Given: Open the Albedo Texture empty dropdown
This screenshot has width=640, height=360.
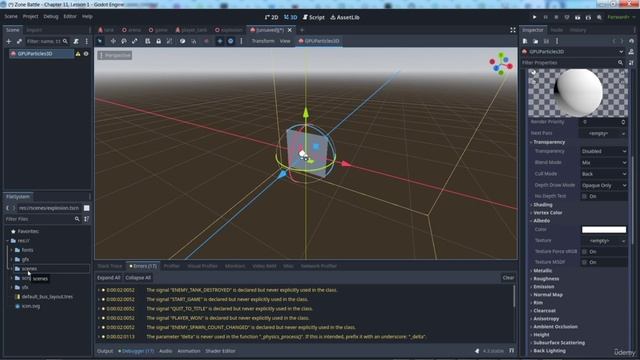Looking at the screenshot, I should tap(604, 241).
